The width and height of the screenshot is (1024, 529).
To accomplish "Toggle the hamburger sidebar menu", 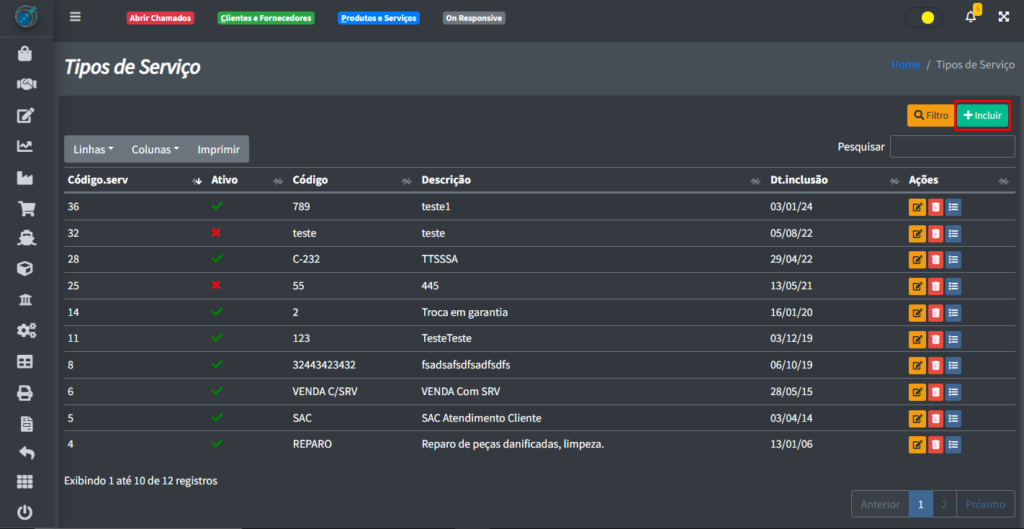I will pos(76,17).
